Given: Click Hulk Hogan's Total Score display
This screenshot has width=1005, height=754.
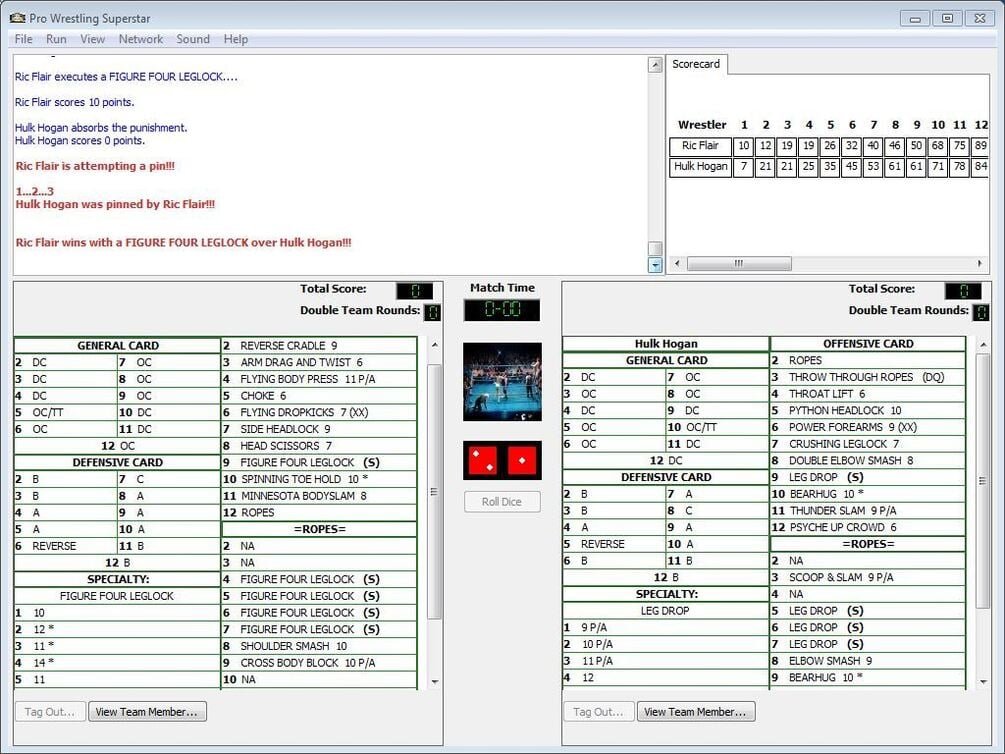Looking at the screenshot, I should pyautogui.click(x=963, y=291).
